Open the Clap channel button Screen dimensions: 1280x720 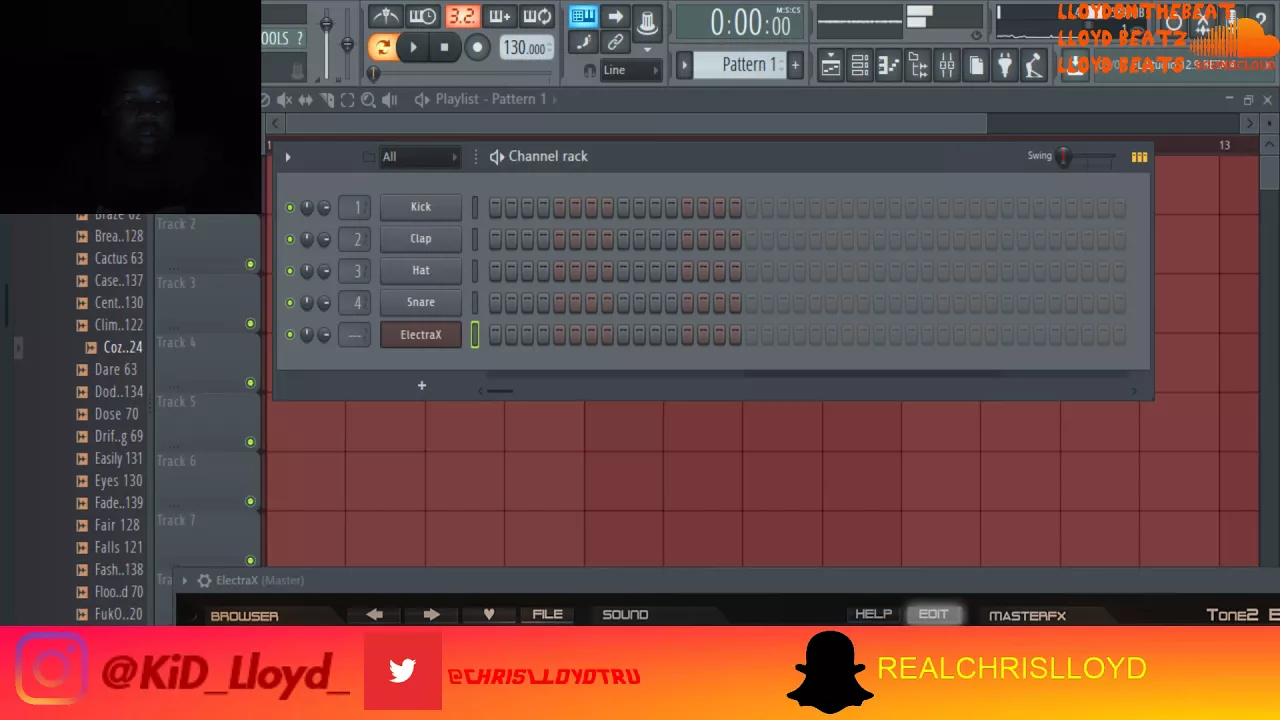click(421, 239)
